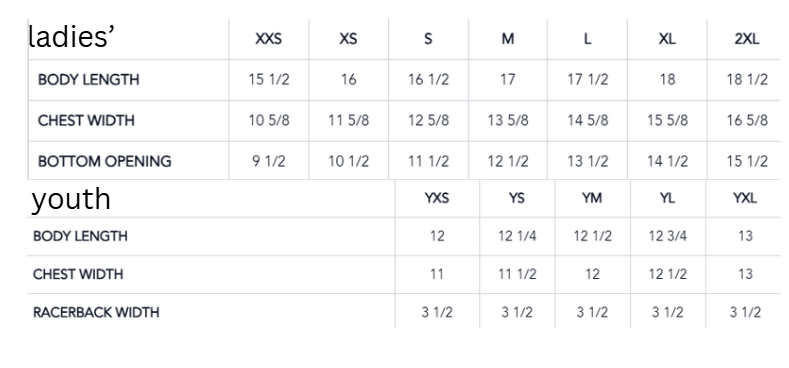Click the youth heading text
Screen dimensions: 789x368
(71, 199)
